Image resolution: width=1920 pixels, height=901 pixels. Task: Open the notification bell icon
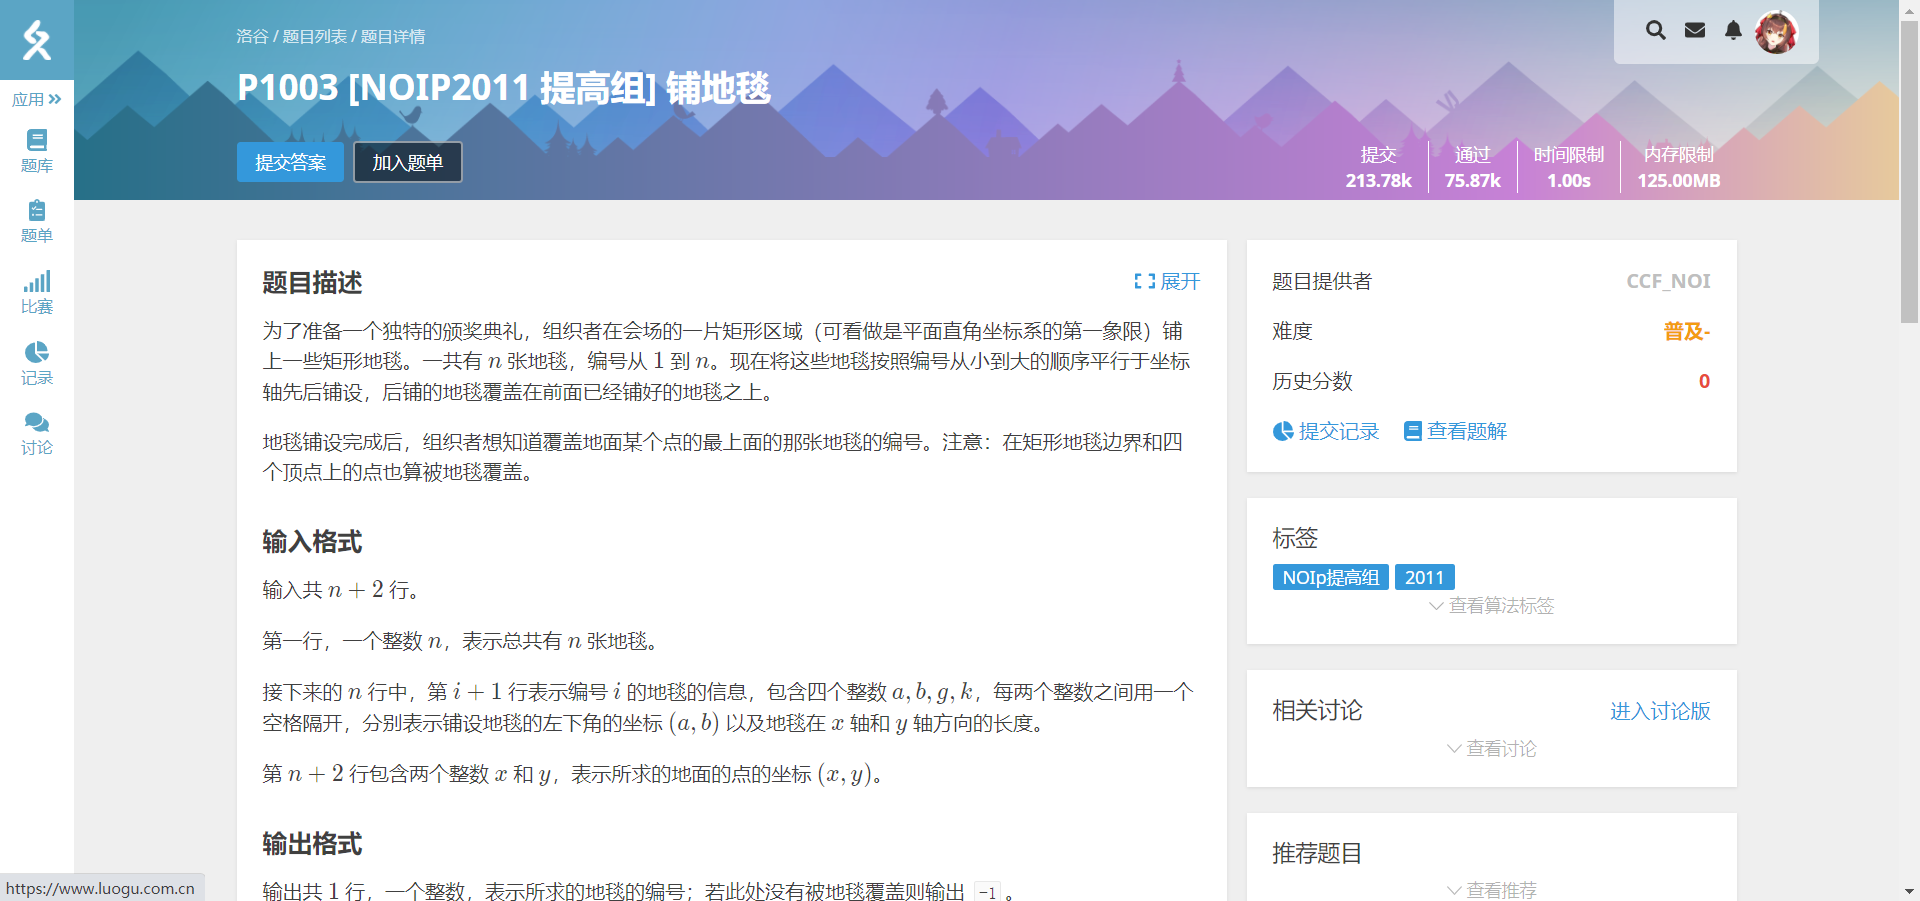click(x=1733, y=30)
